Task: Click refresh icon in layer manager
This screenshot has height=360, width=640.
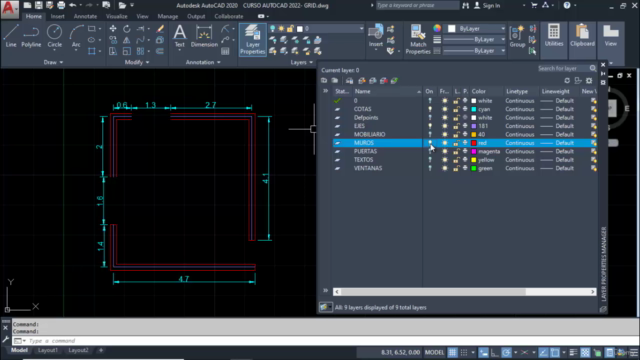Action: (x=567, y=81)
